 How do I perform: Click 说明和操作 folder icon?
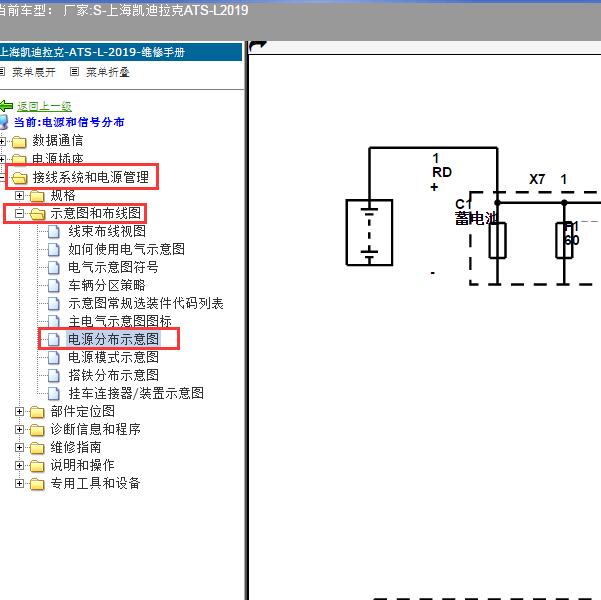(37, 466)
